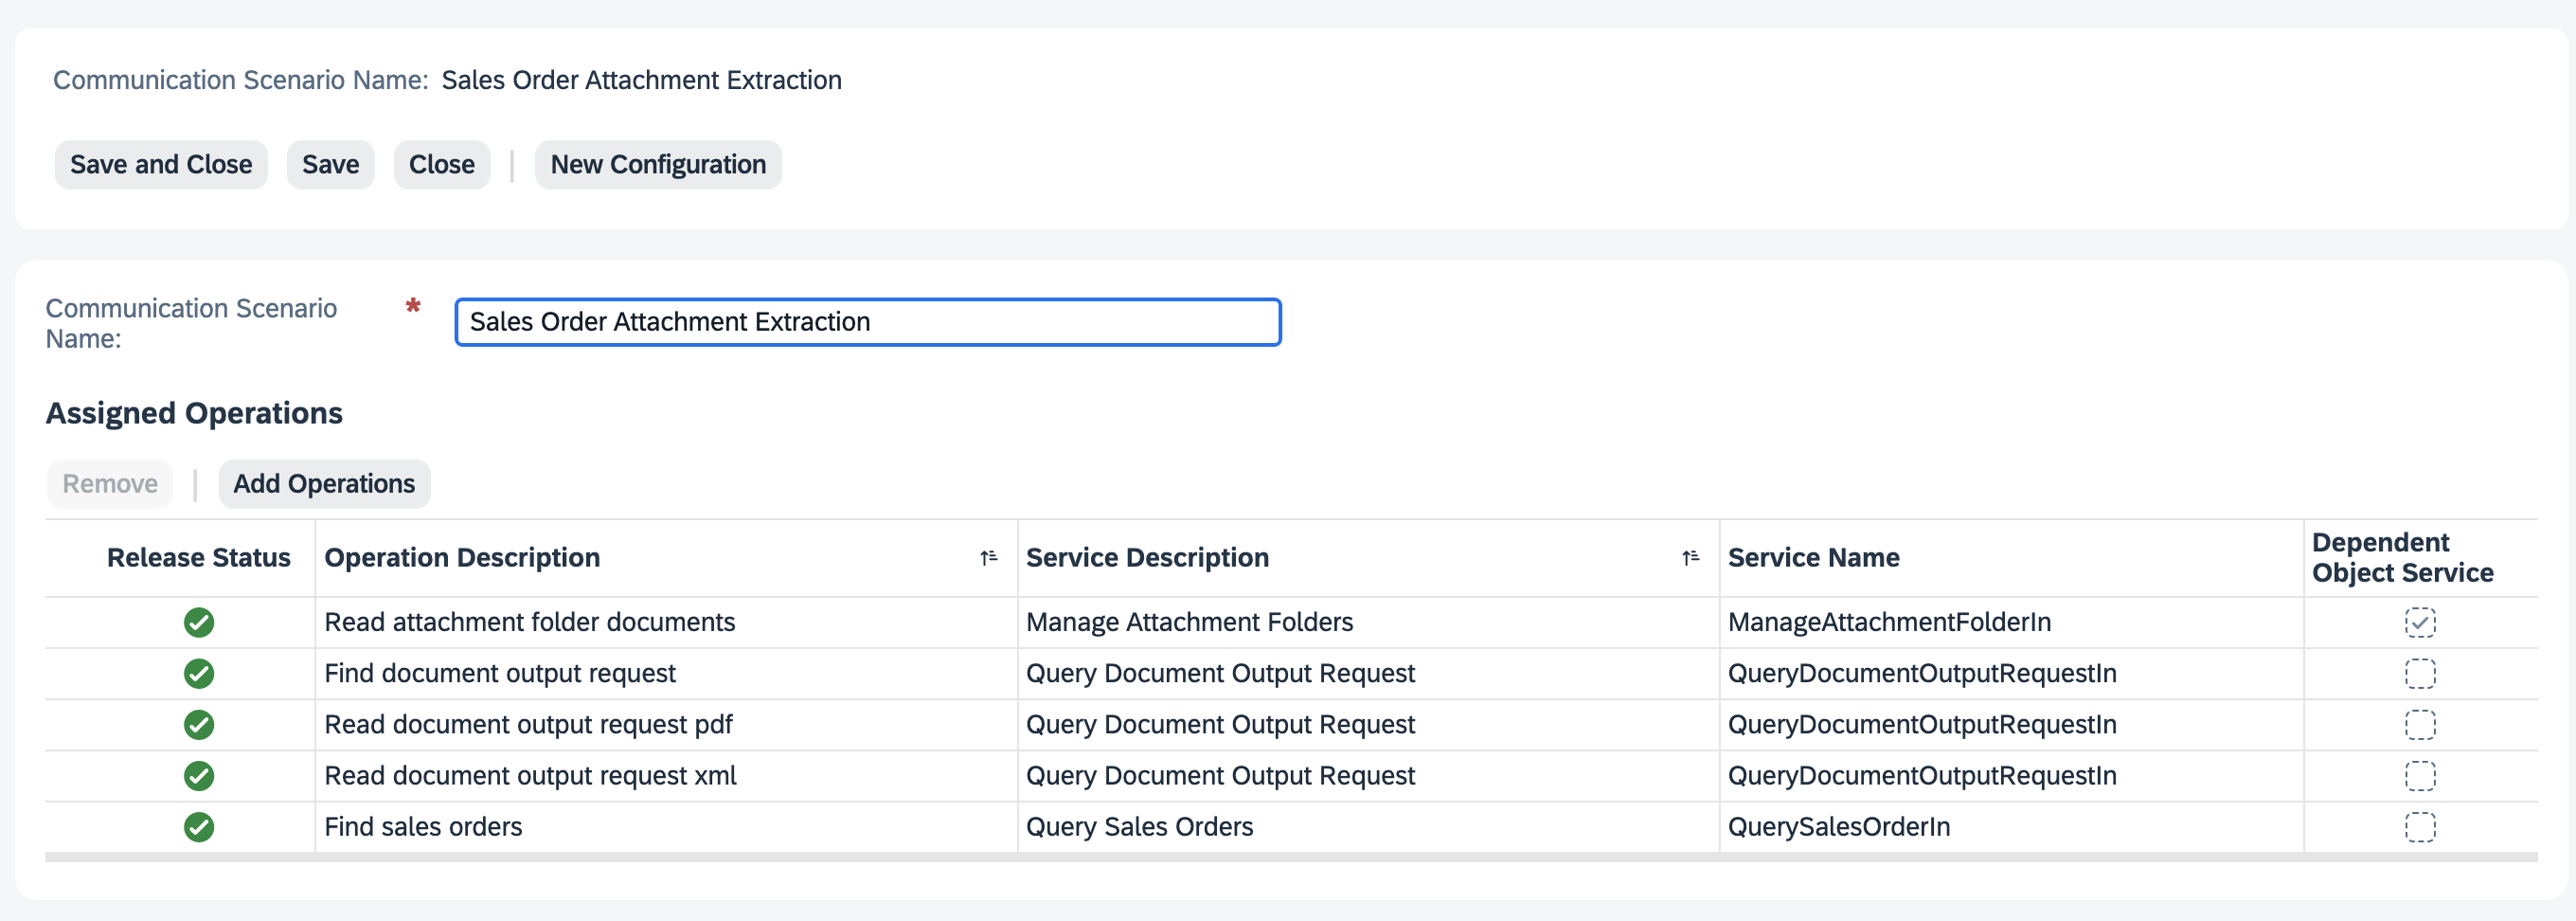
Task: Click inside the Communication Scenario Name field
Action: (x=868, y=322)
